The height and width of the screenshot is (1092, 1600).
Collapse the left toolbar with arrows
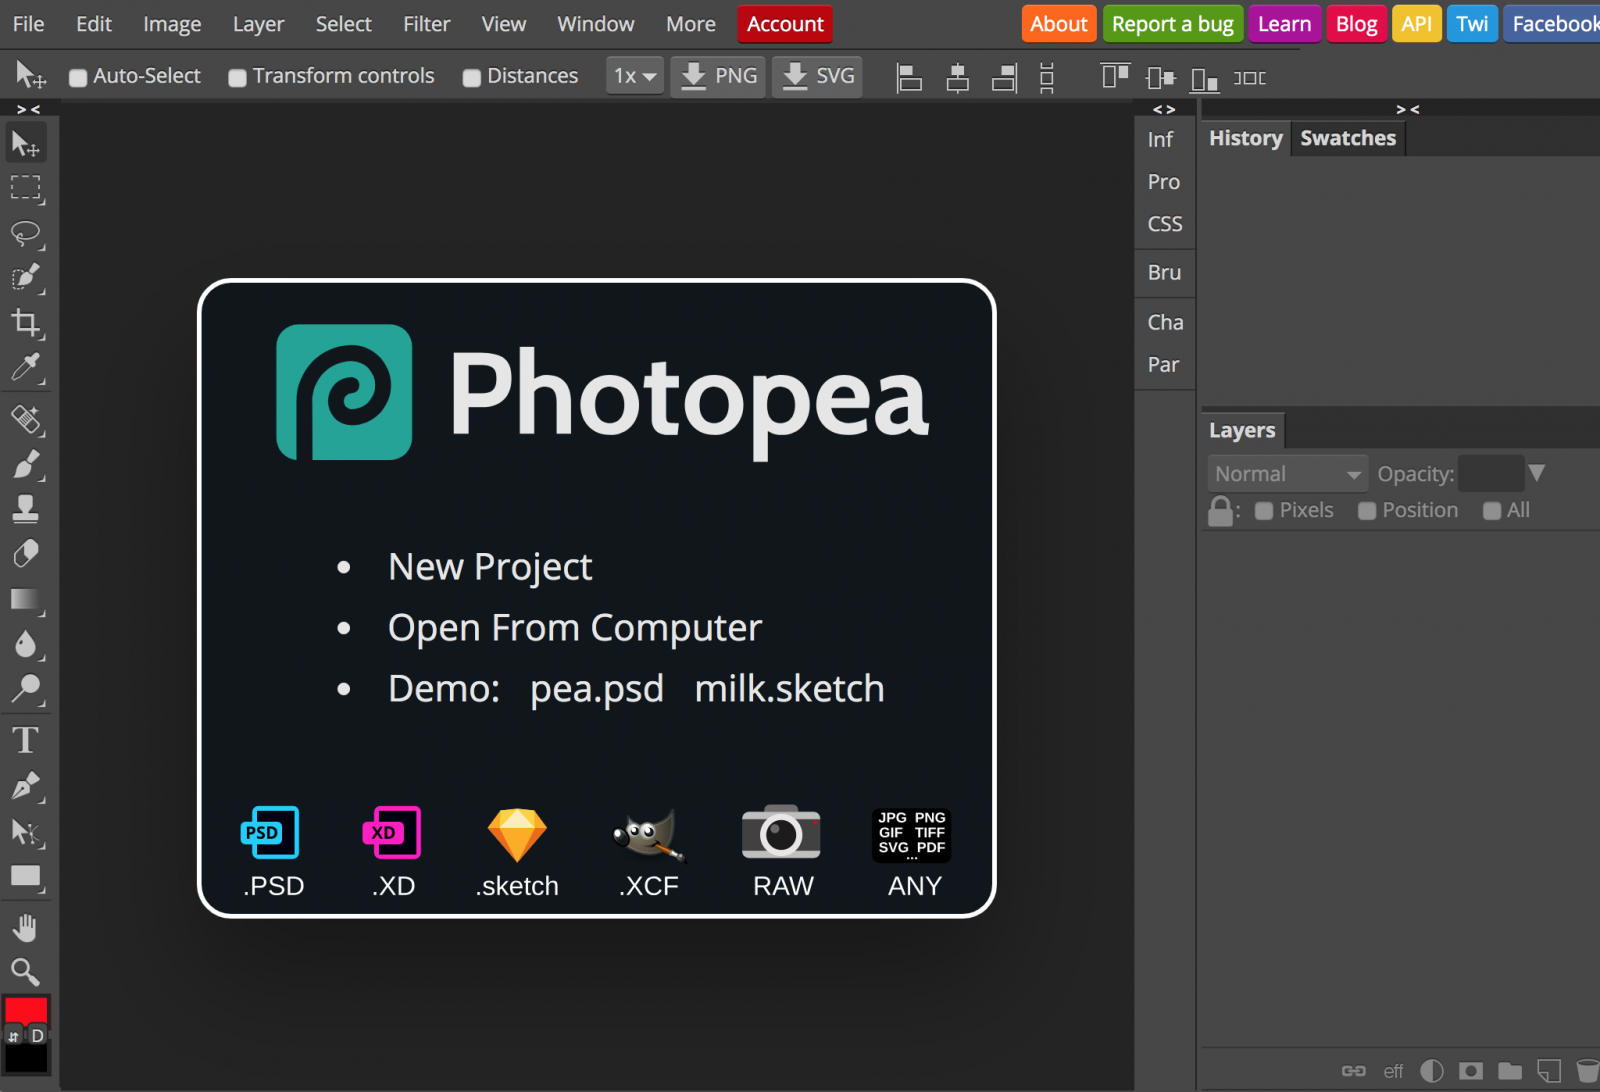point(29,109)
